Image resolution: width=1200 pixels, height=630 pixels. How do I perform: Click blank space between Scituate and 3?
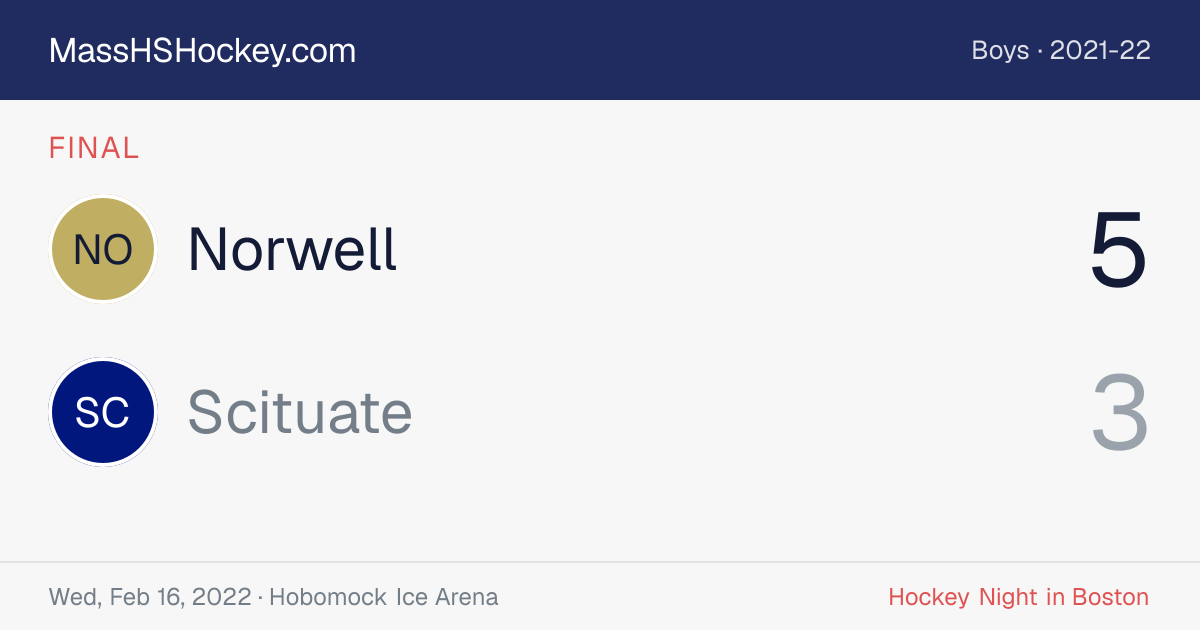(x=750, y=412)
